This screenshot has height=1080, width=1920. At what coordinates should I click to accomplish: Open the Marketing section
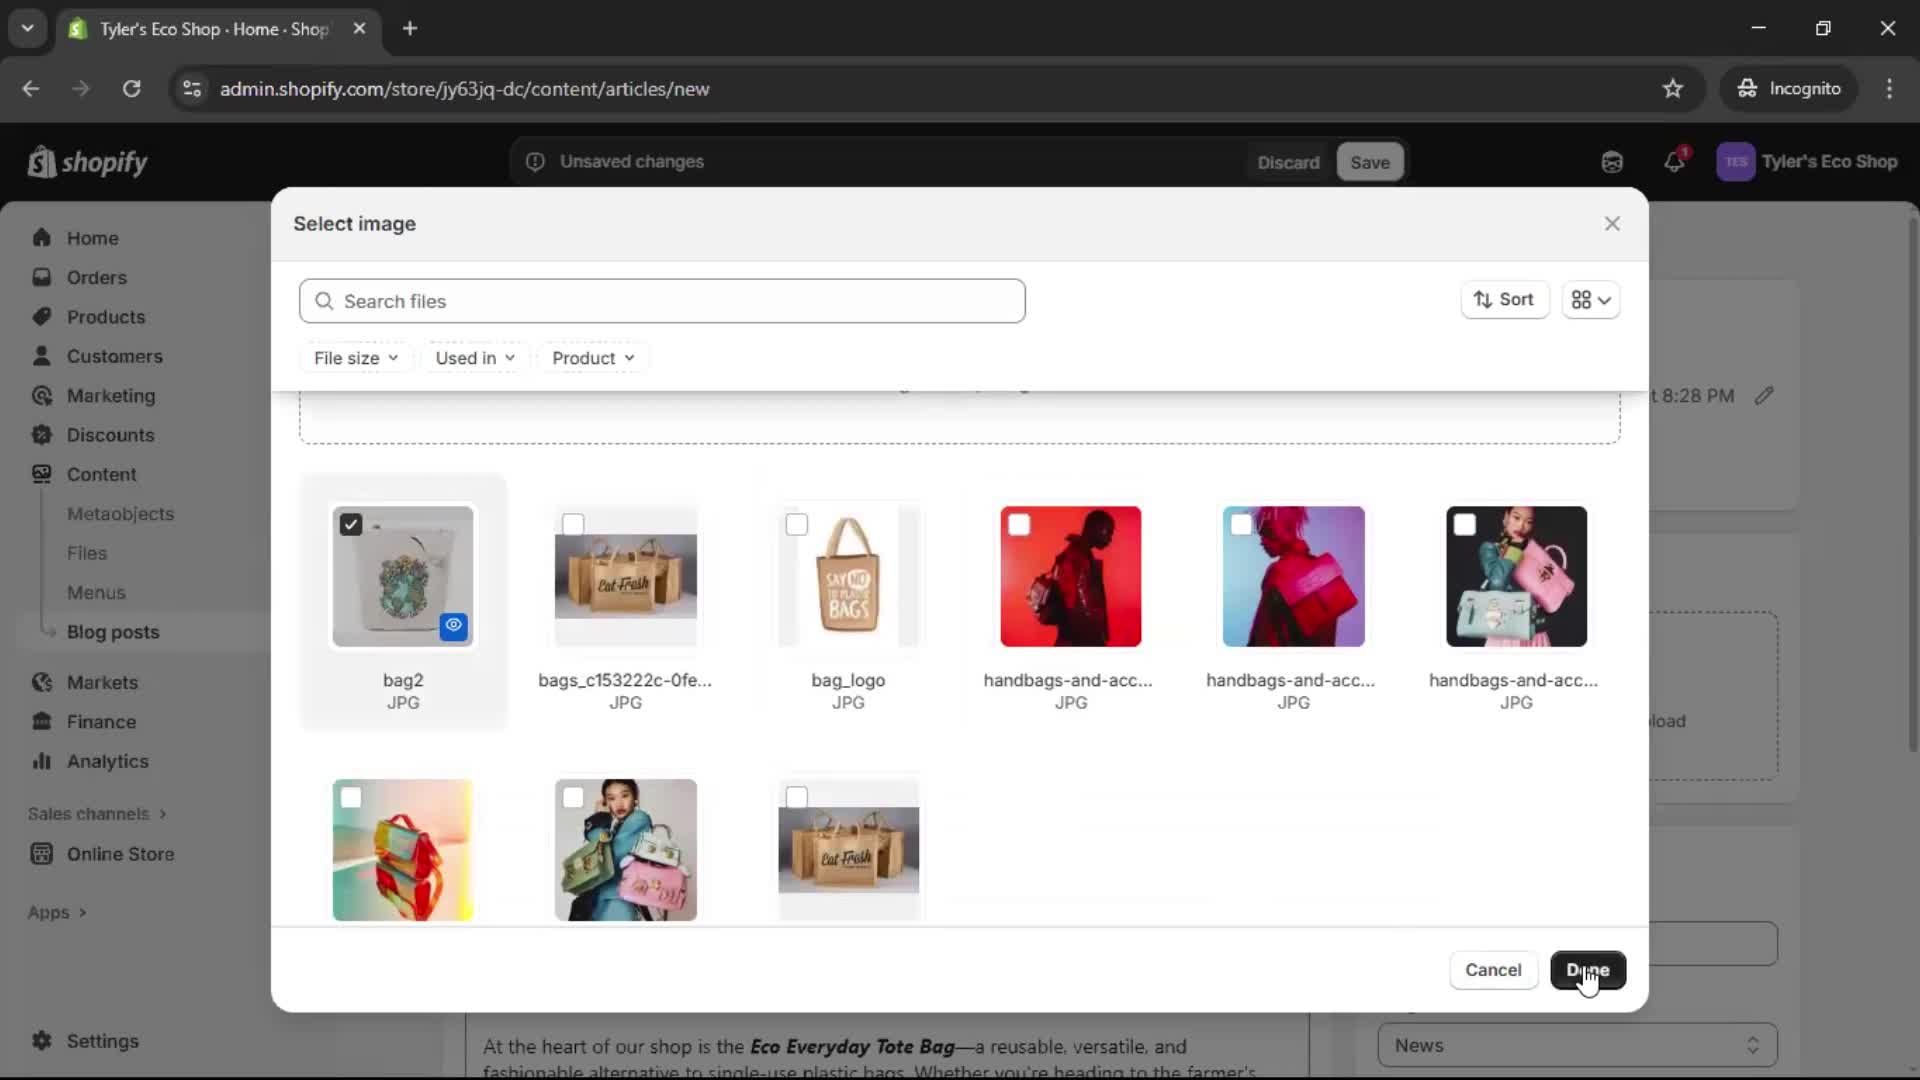(x=109, y=395)
